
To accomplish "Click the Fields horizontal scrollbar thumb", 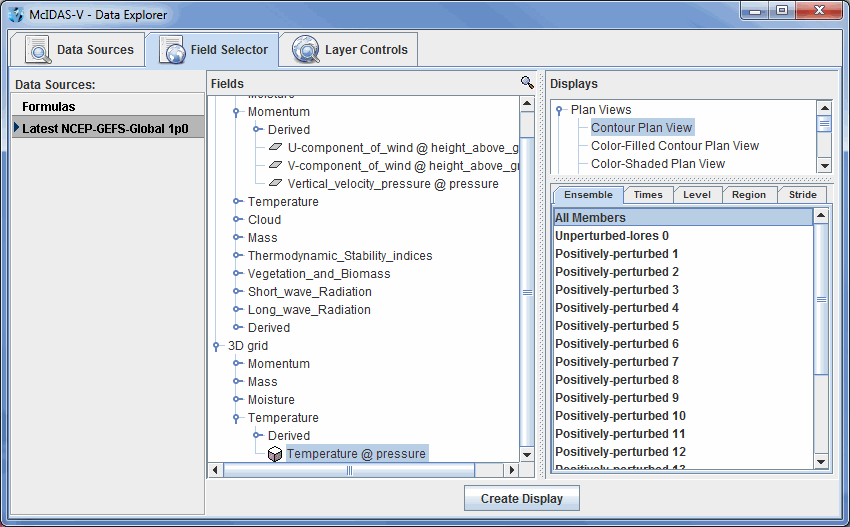I will point(349,470).
